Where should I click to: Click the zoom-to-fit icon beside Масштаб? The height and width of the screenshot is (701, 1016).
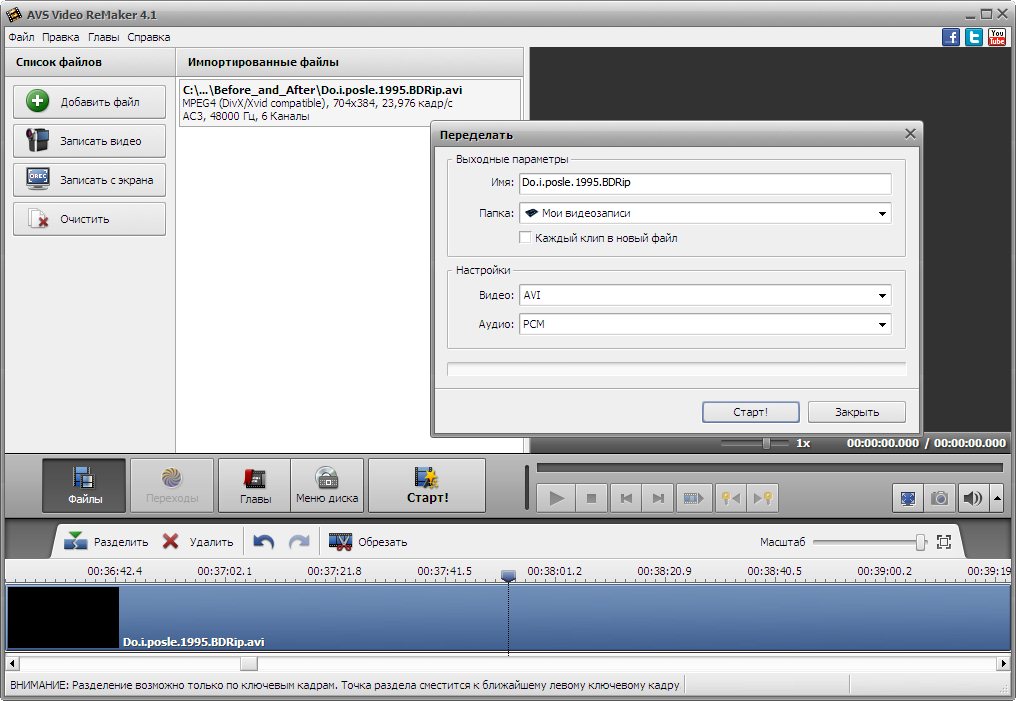pyautogui.click(x=944, y=542)
